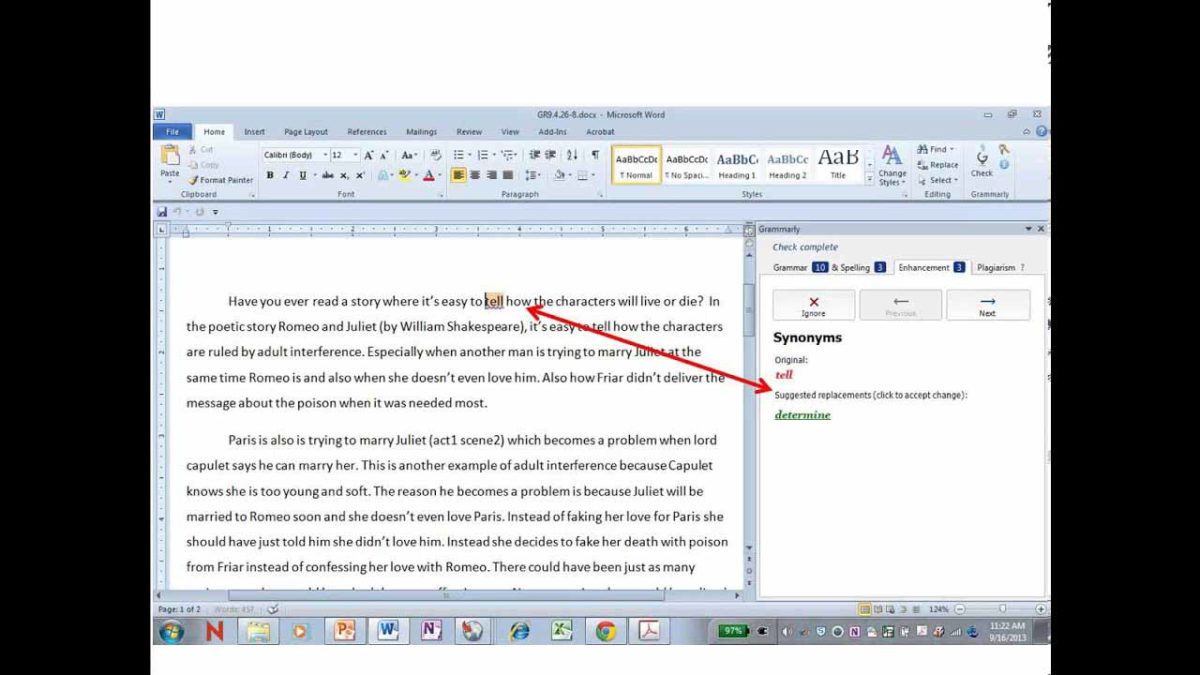This screenshot has width=1200, height=675.
Task: Open the font size dropdown
Action: (x=355, y=154)
